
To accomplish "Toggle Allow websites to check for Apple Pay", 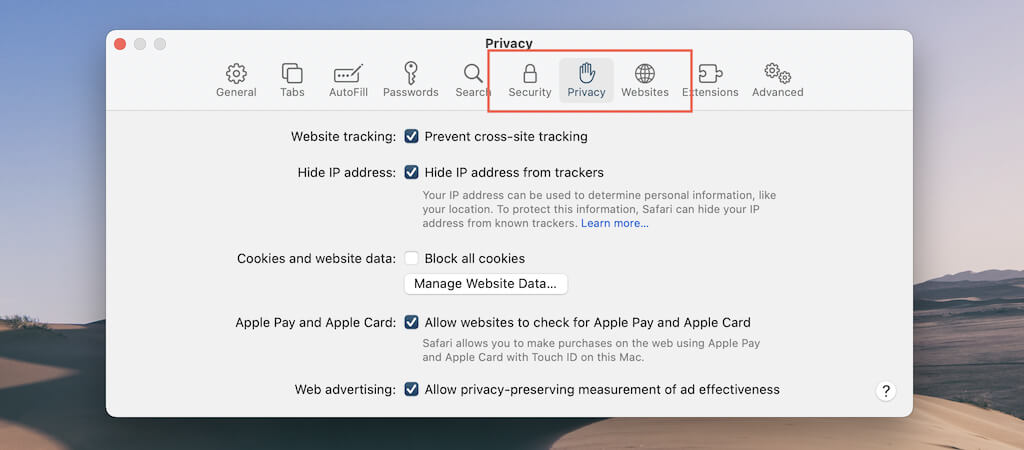I will (x=411, y=322).
